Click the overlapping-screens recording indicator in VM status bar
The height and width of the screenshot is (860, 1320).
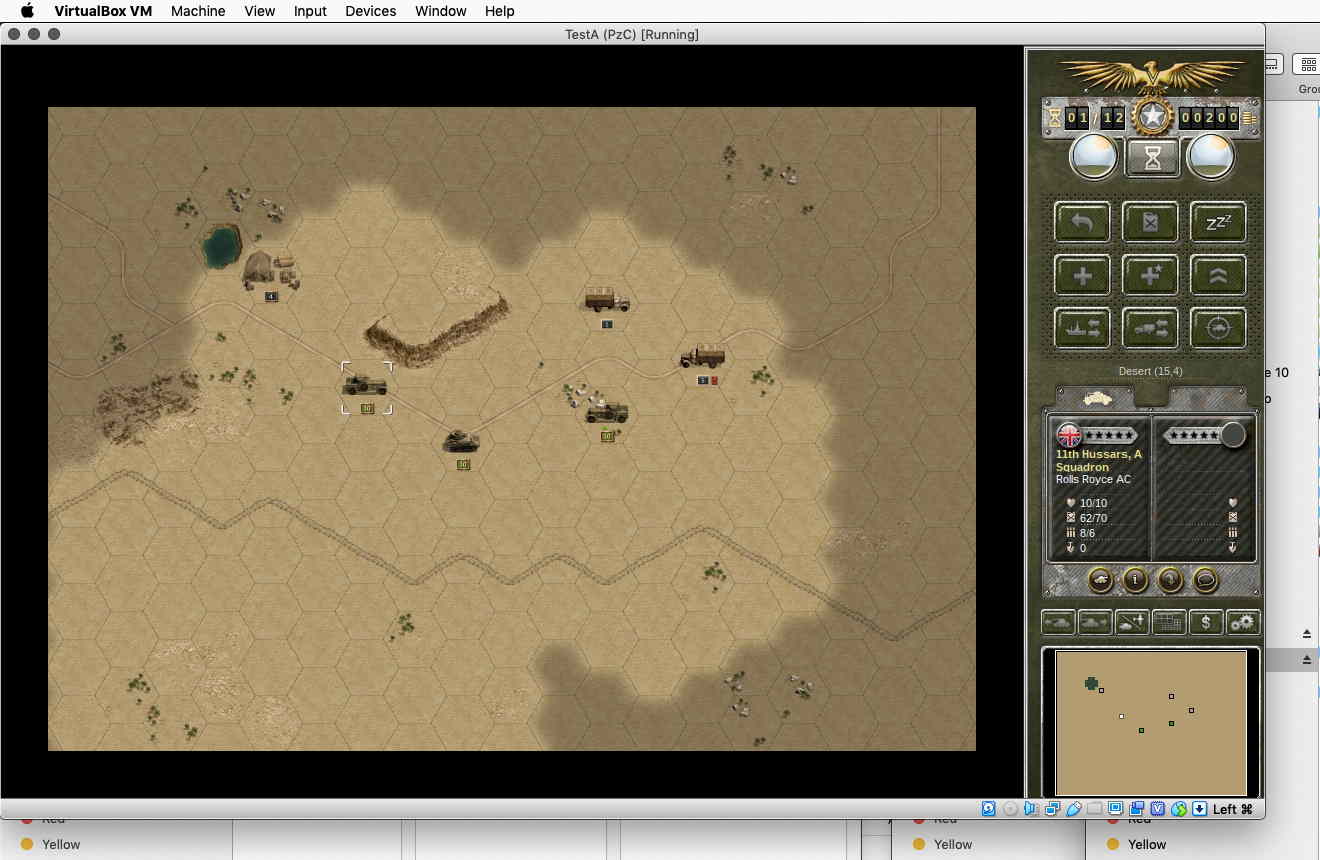tap(1137, 809)
